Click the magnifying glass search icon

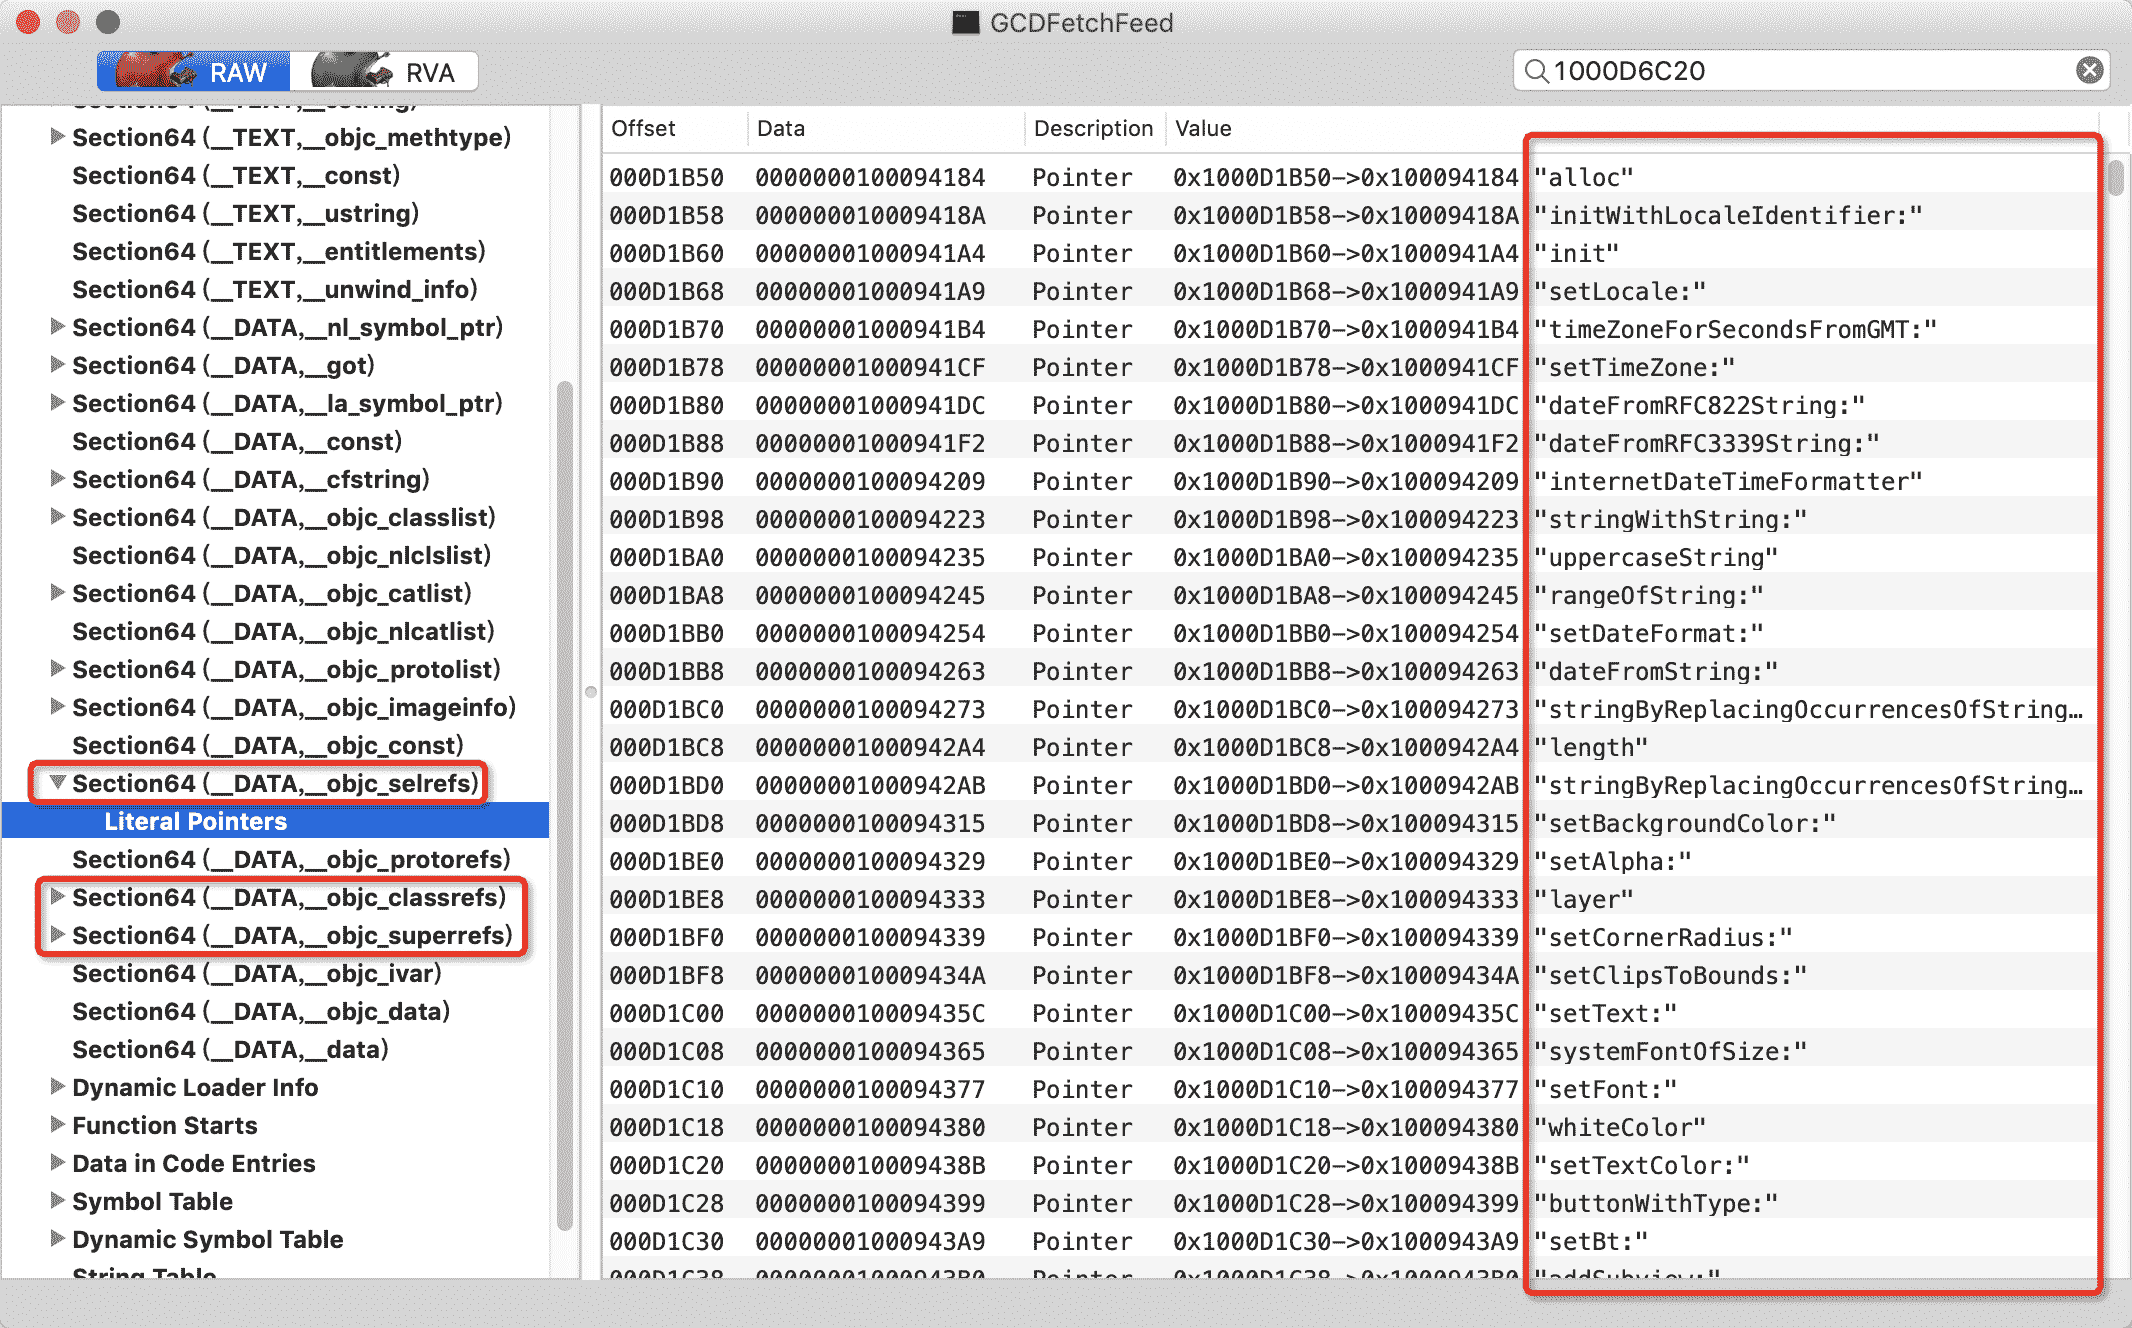1535,70
